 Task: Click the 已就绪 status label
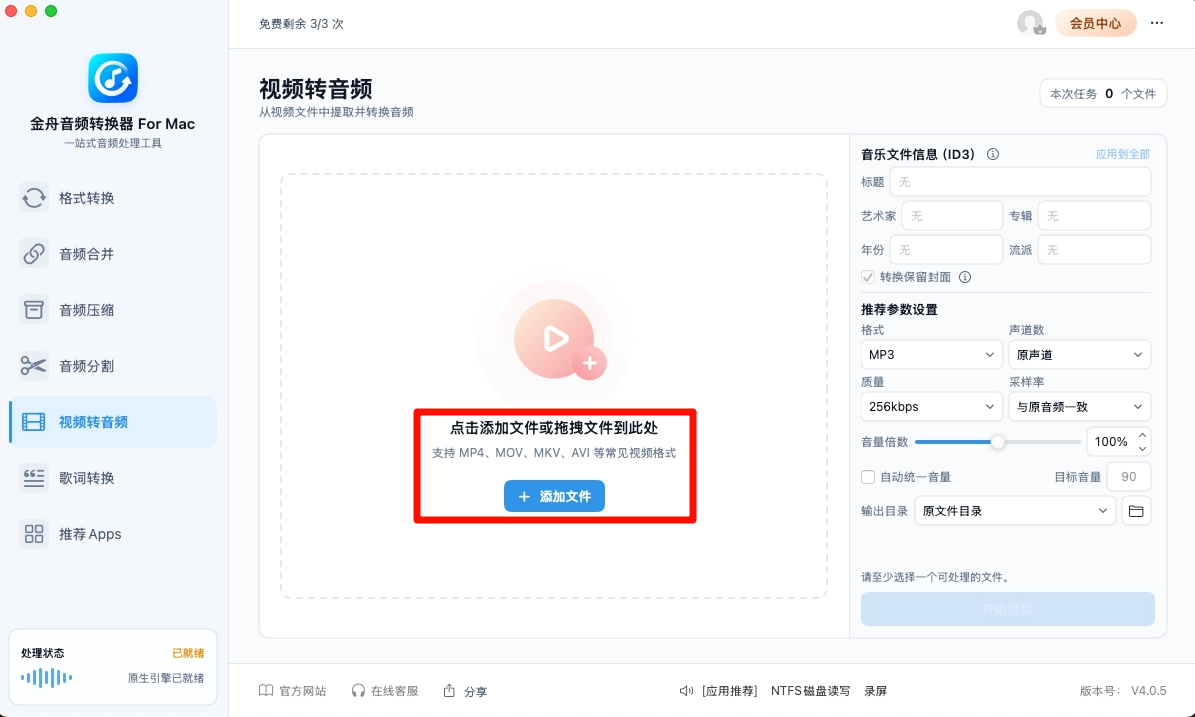click(188, 653)
